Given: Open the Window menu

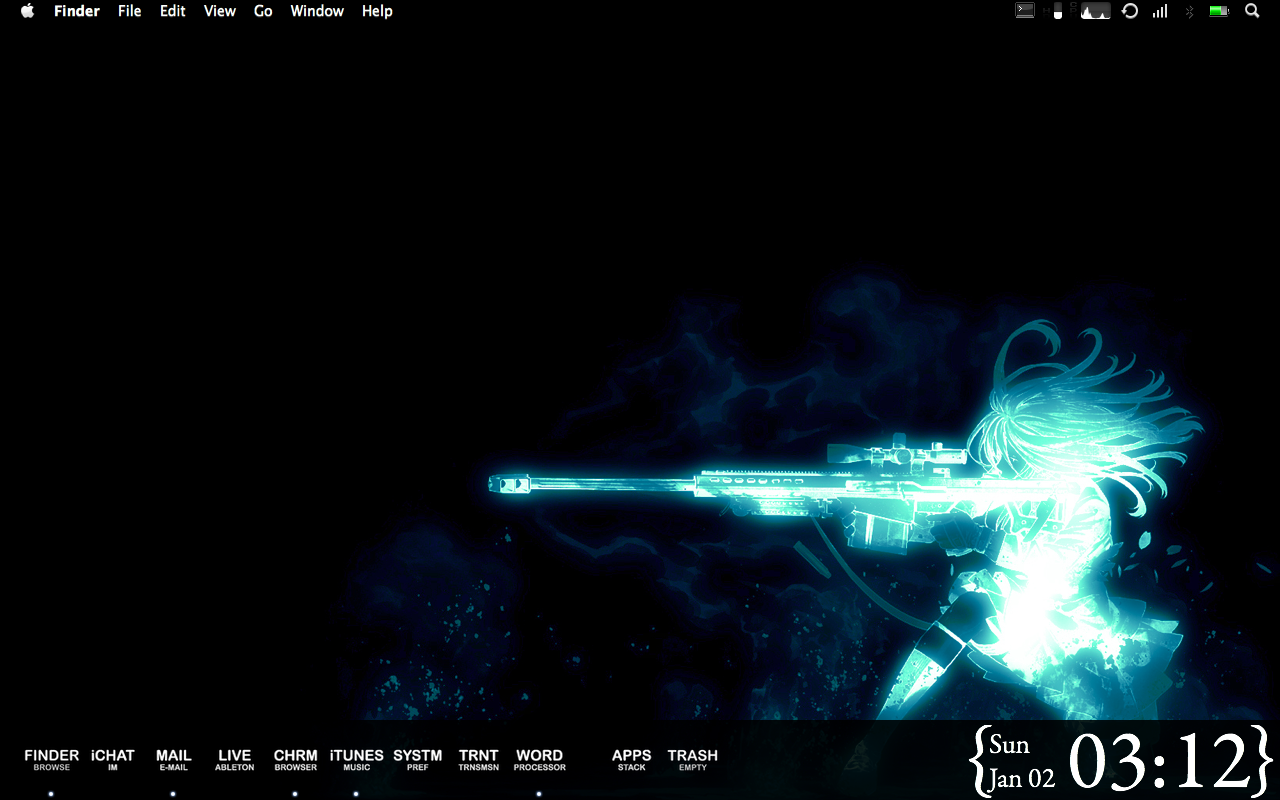Looking at the screenshot, I should [317, 11].
